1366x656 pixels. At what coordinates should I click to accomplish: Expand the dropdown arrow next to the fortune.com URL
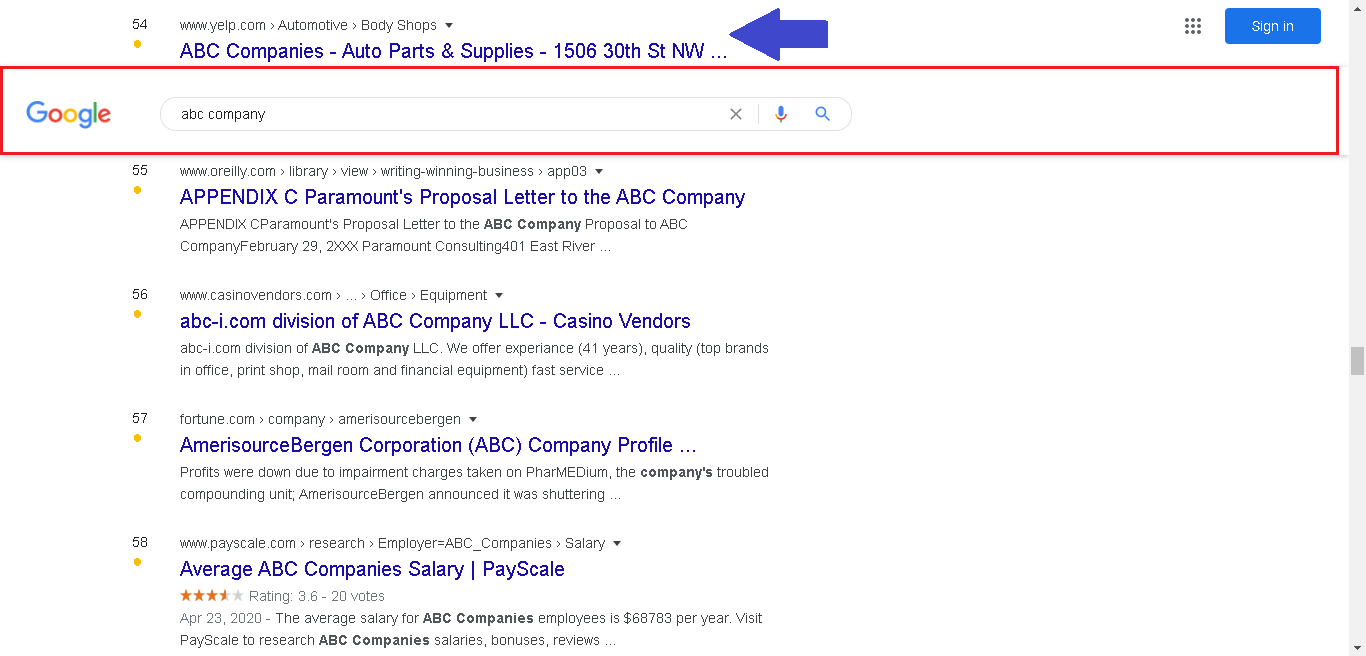point(473,419)
